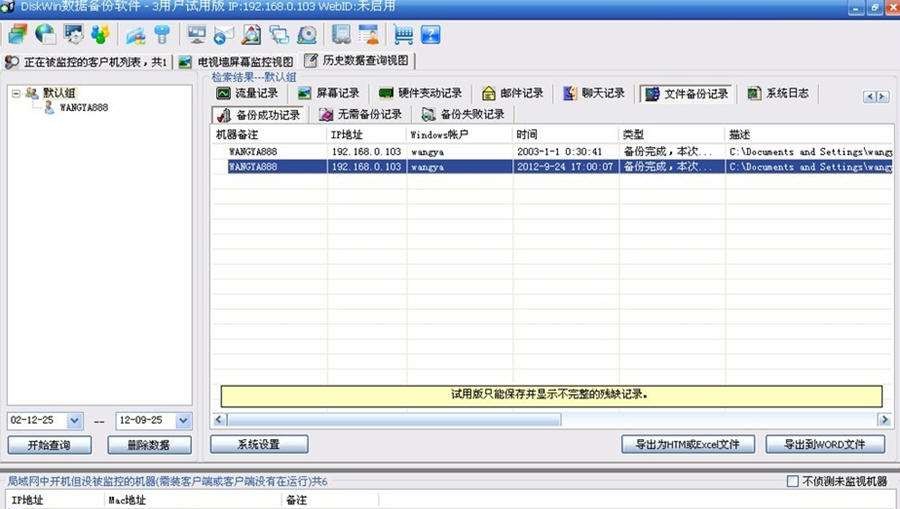The width and height of the screenshot is (900, 509).
Task: Open the blue help question icon
Action: coord(430,35)
